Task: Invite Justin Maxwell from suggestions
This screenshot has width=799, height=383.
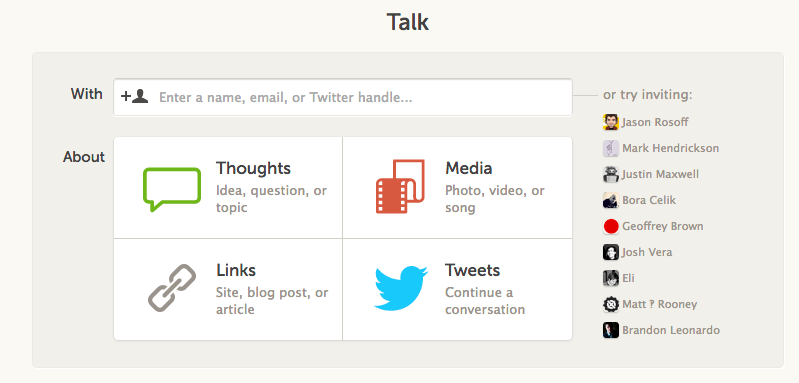Action: [660, 174]
